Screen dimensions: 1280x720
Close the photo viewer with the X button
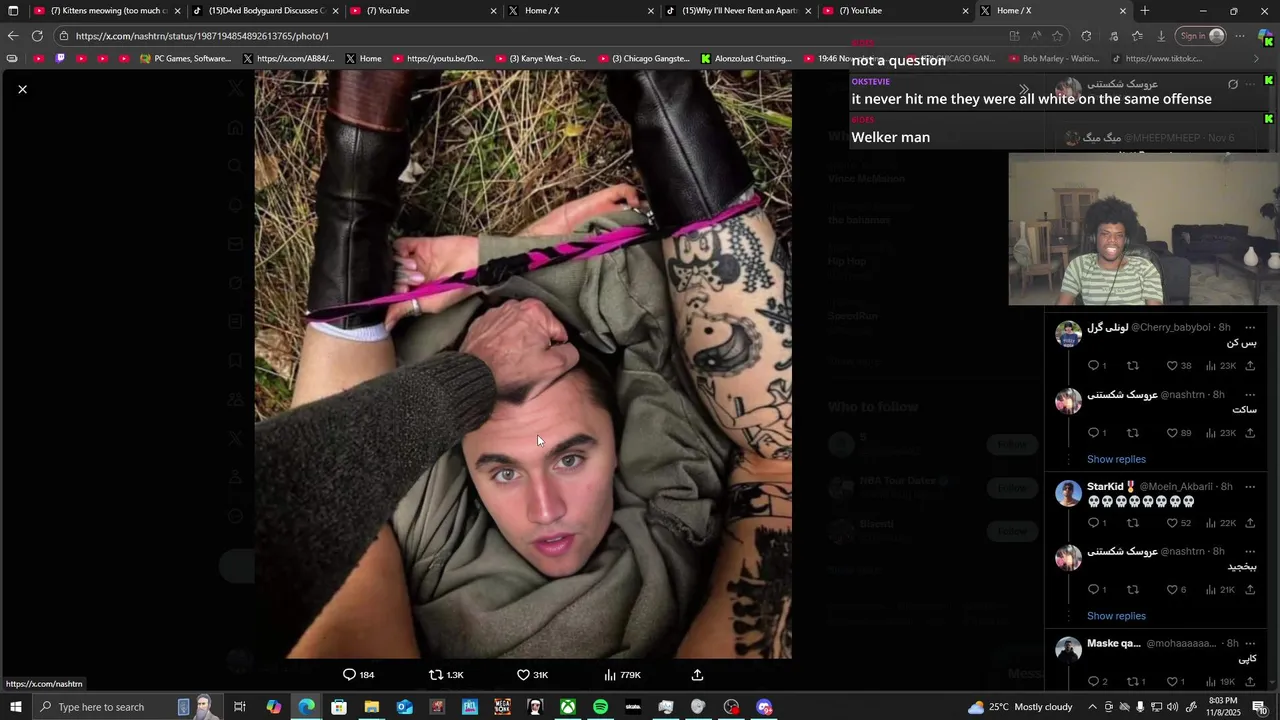pyautogui.click(x=22, y=89)
